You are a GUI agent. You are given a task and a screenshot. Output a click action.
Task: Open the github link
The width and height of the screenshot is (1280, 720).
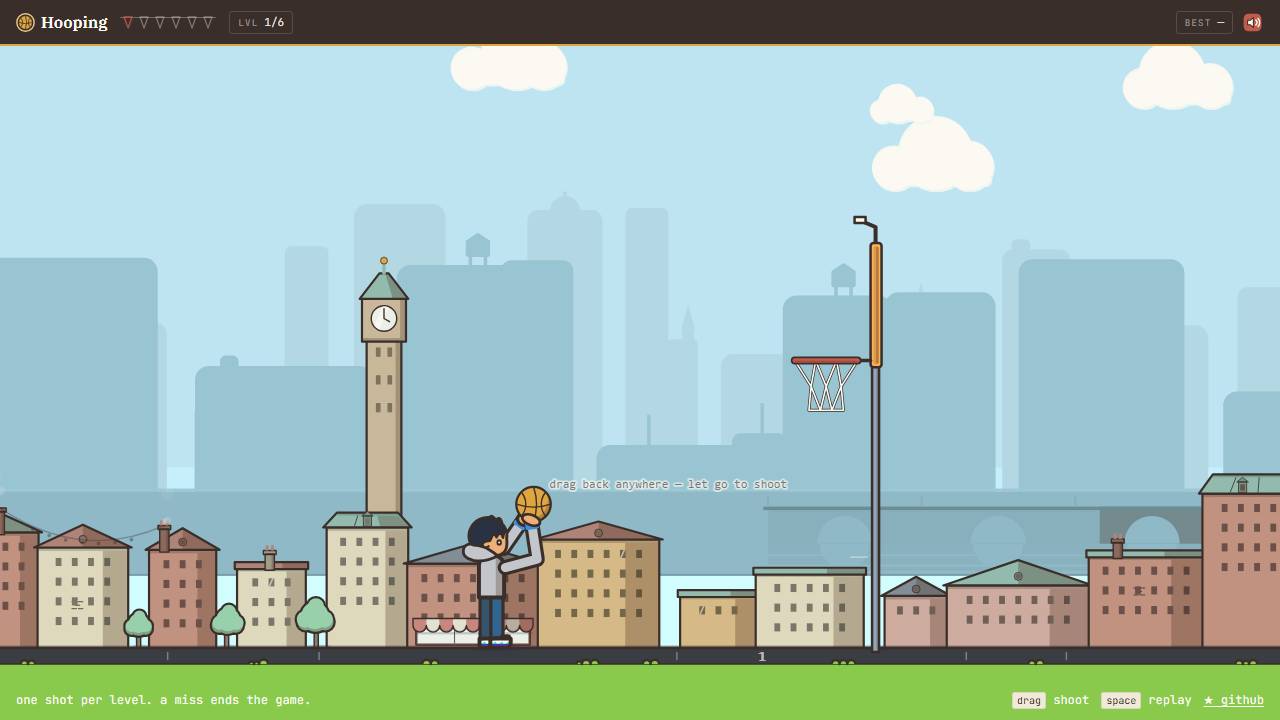tap(1234, 700)
